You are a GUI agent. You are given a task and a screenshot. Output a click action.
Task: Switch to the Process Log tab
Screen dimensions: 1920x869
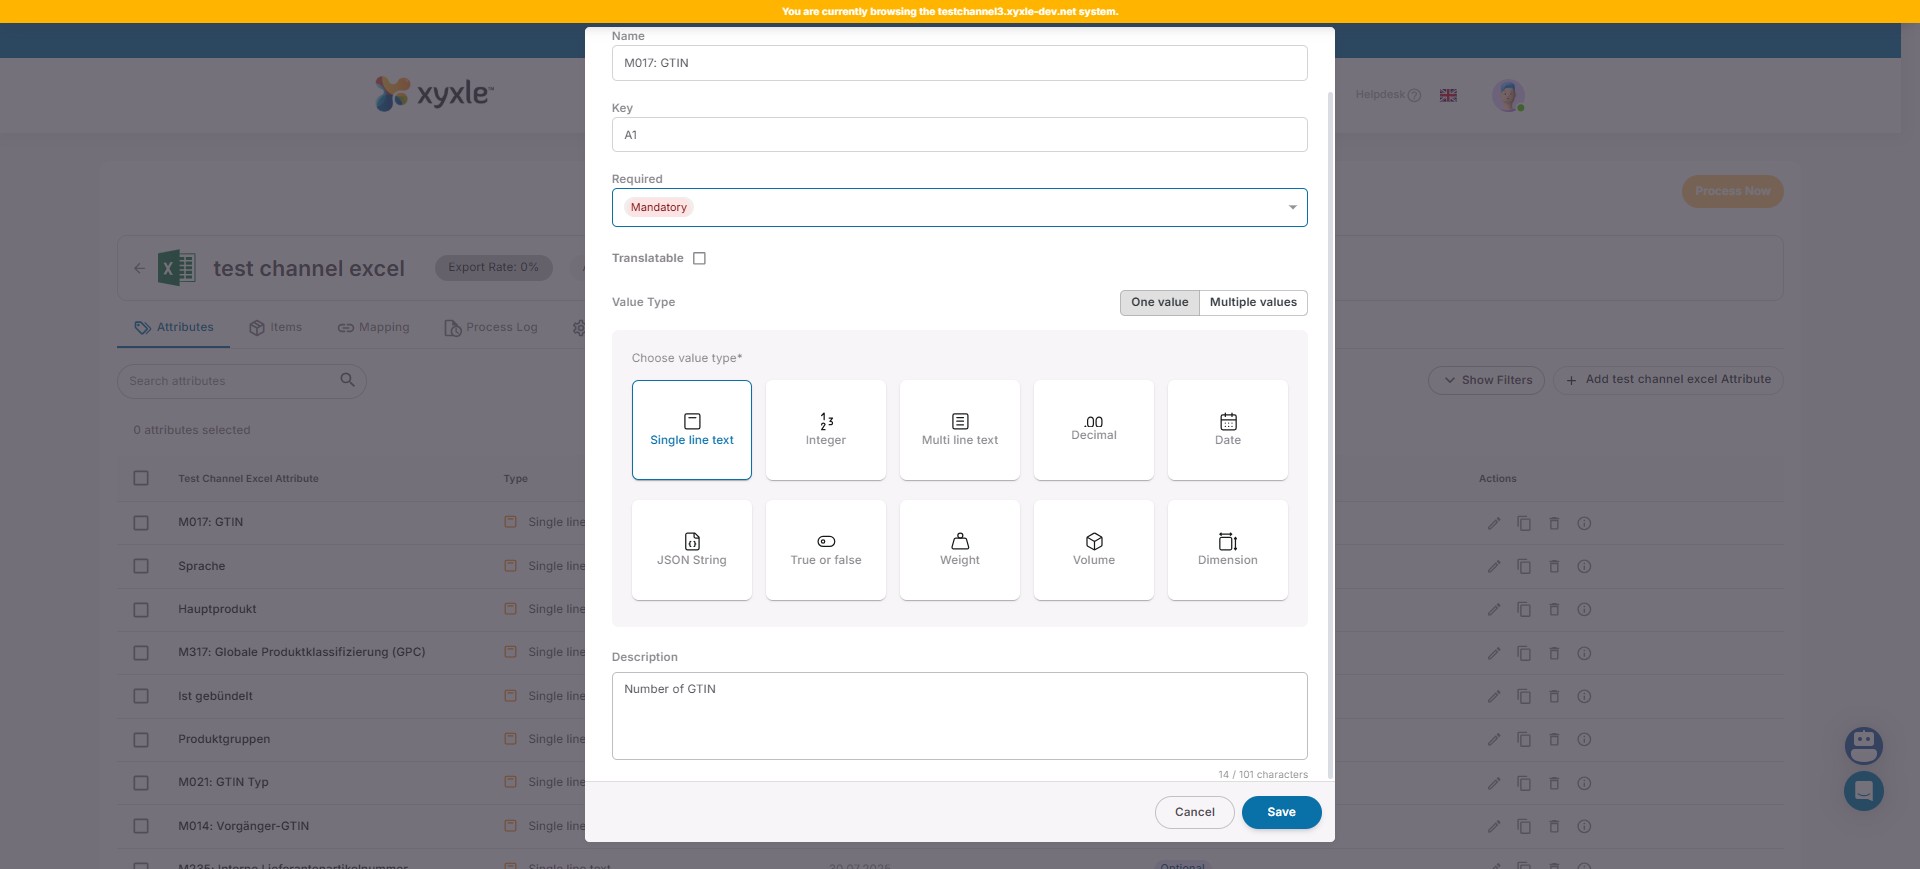491,328
